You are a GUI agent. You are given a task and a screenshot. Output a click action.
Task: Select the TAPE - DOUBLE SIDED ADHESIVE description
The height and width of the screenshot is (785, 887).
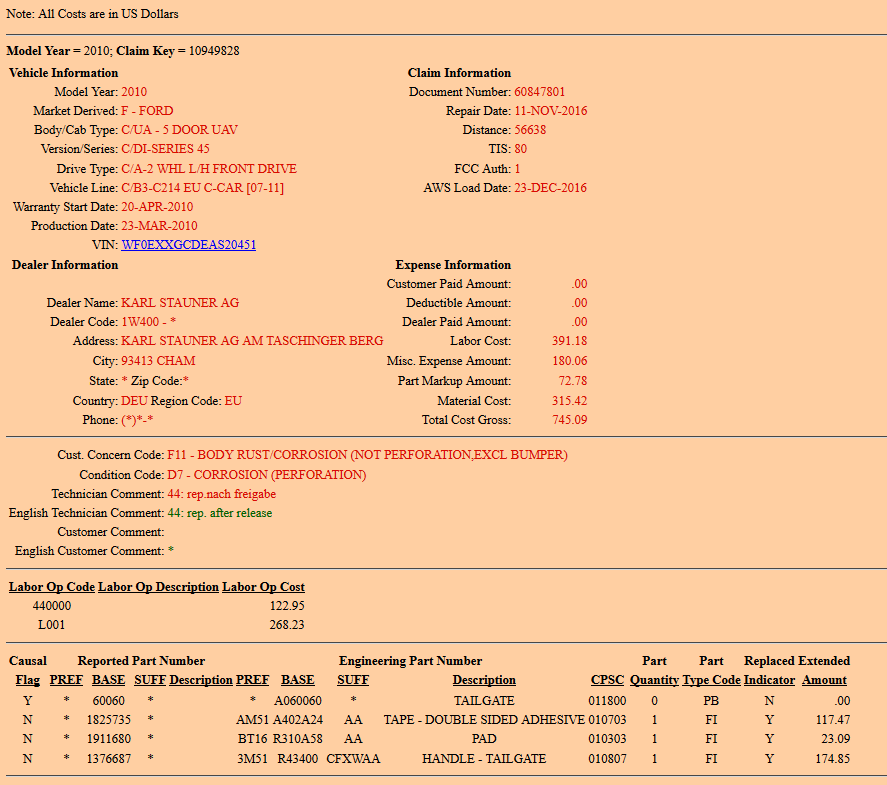click(484, 721)
